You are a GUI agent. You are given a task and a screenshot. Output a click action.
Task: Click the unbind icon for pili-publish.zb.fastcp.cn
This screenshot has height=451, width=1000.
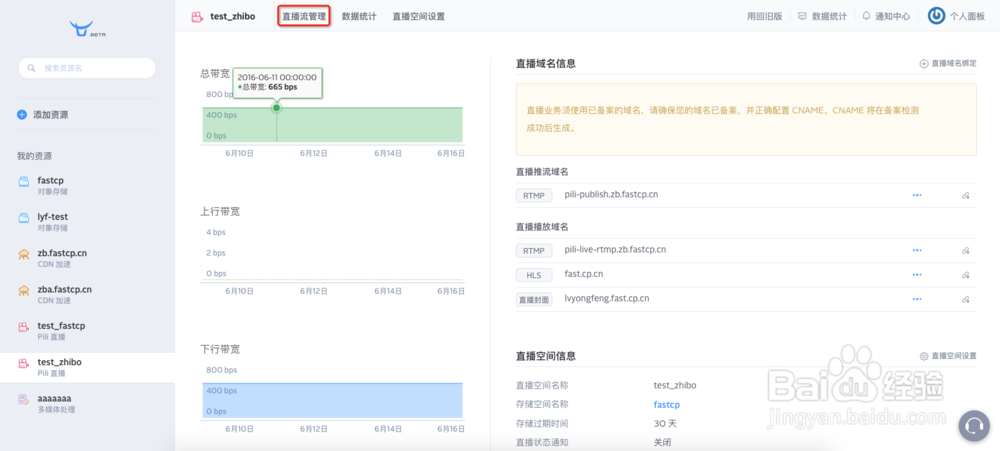point(966,195)
